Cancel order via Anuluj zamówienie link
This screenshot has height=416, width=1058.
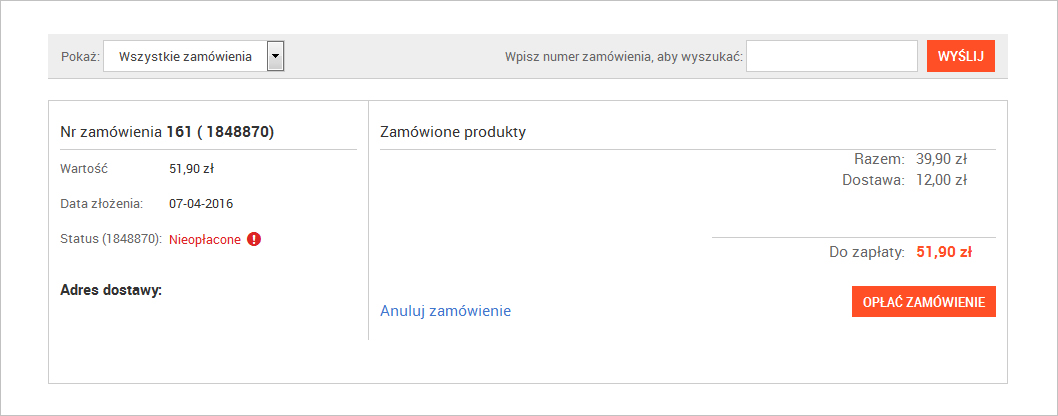click(445, 311)
